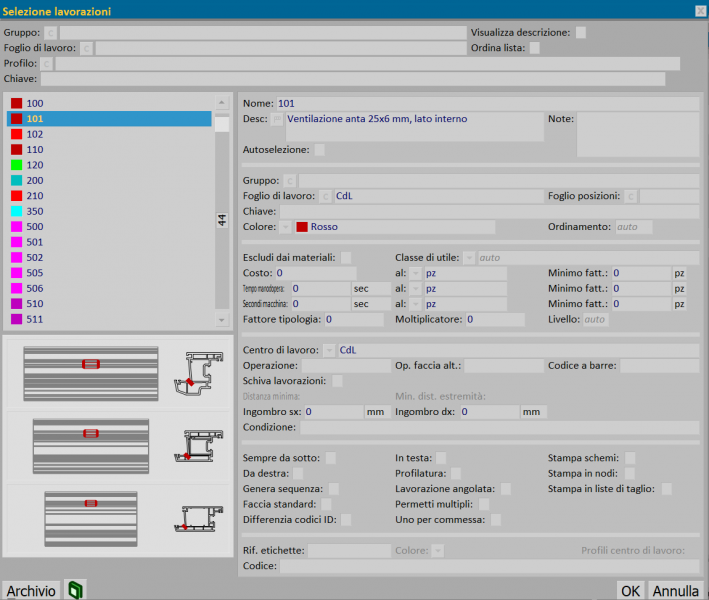
Task: Click the lookup icon beside Foglio posizioni
Action: click(x=631, y=196)
